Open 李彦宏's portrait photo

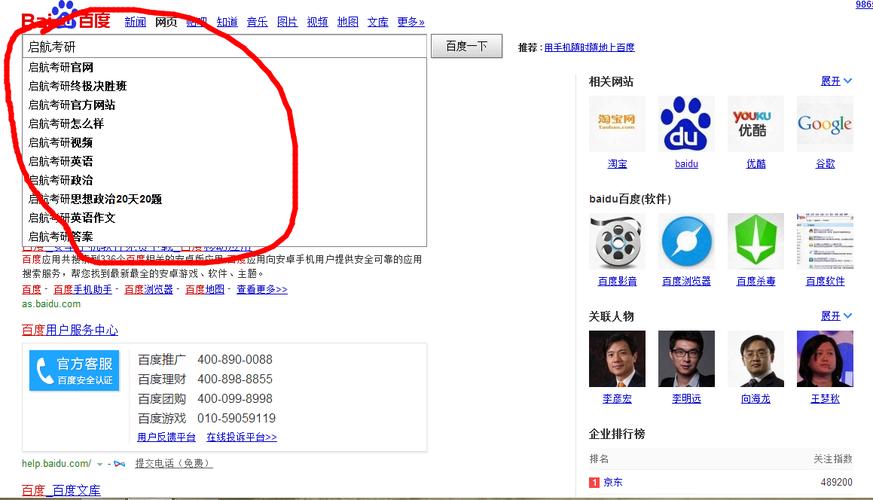coord(617,359)
